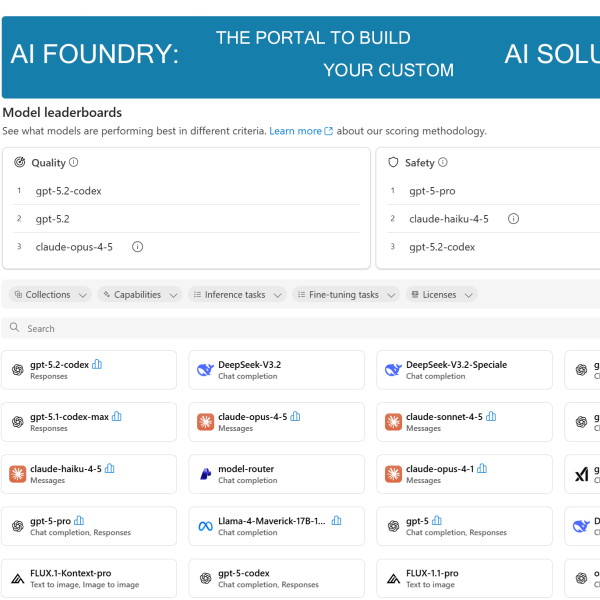Click the DeepSeek whale logo on DeepSeek-V3.2 card
Viewport: 600px width, 600px height.
click(x=205, y=370)
